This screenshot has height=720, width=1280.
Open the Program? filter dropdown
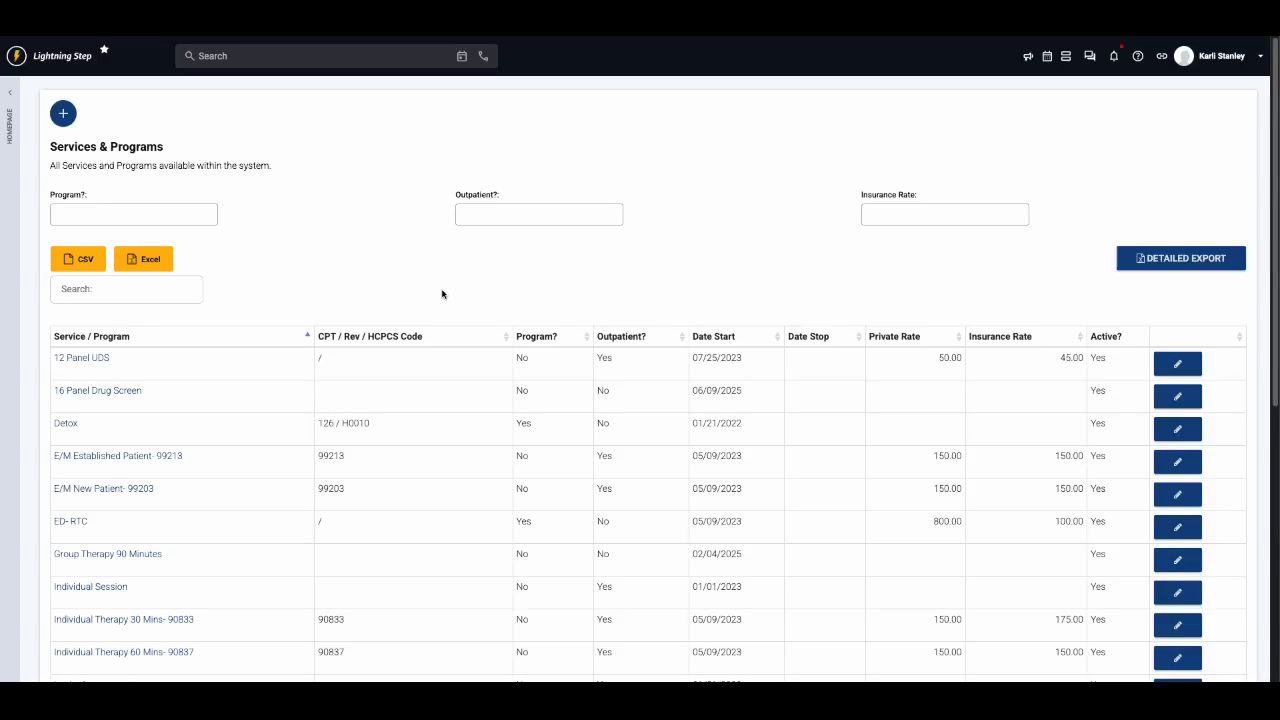(x=133, y=214)
